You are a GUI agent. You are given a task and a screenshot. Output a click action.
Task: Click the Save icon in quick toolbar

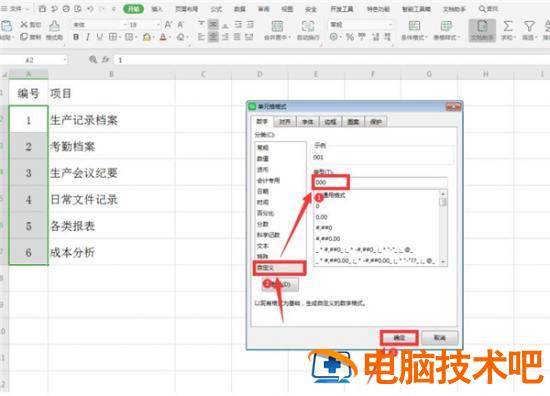coord(42,9)
